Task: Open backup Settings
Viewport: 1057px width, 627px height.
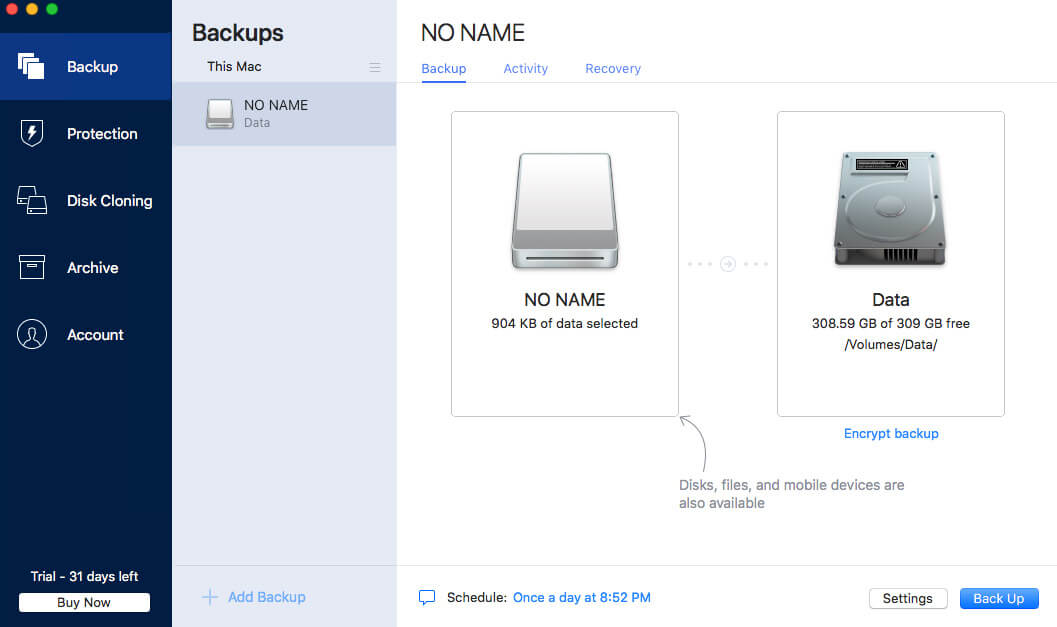Action: tap(907, 598)
